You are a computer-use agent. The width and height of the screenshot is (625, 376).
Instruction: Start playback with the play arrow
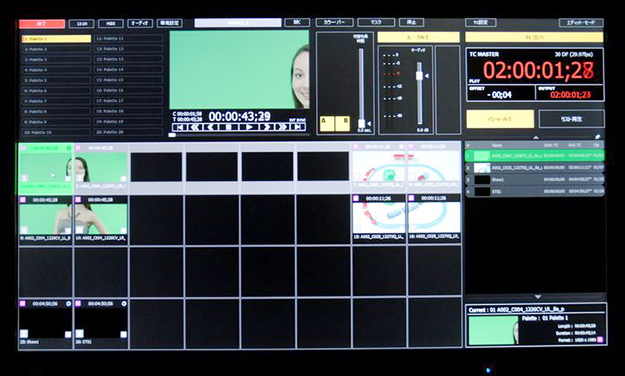(249, 127)
